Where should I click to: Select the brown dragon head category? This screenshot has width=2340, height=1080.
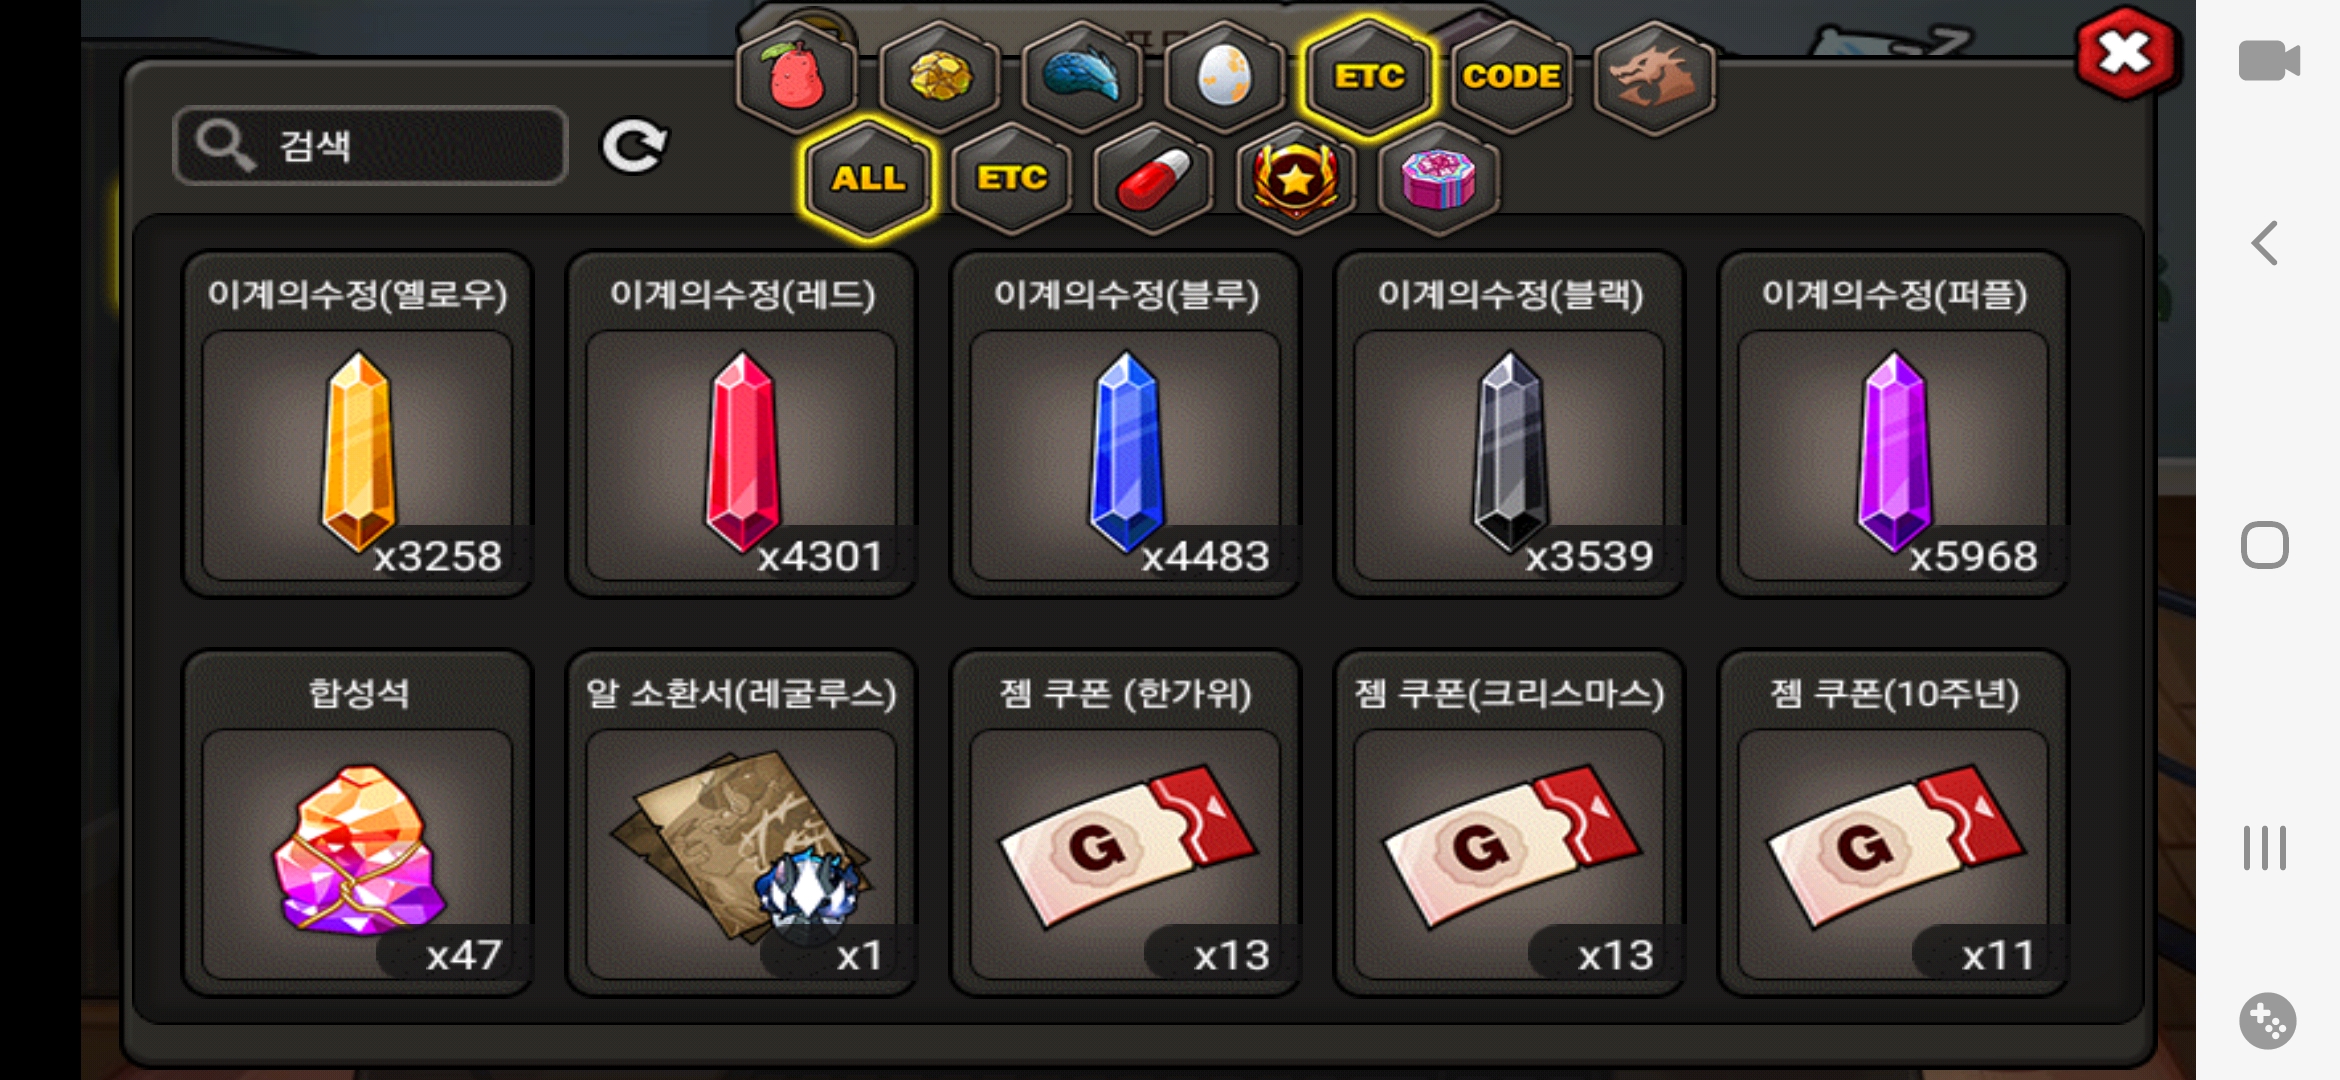tap(1654, 77)
